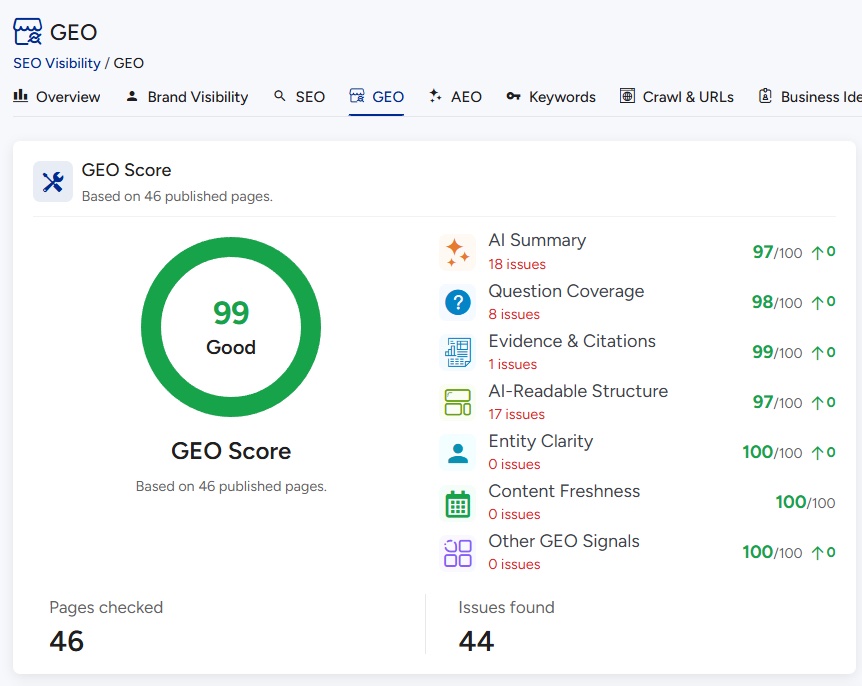Click the up arrow beside Entity Clarity score
This screenshot has height=686, width=862.
pyautogui.click(x=817, y=452)
